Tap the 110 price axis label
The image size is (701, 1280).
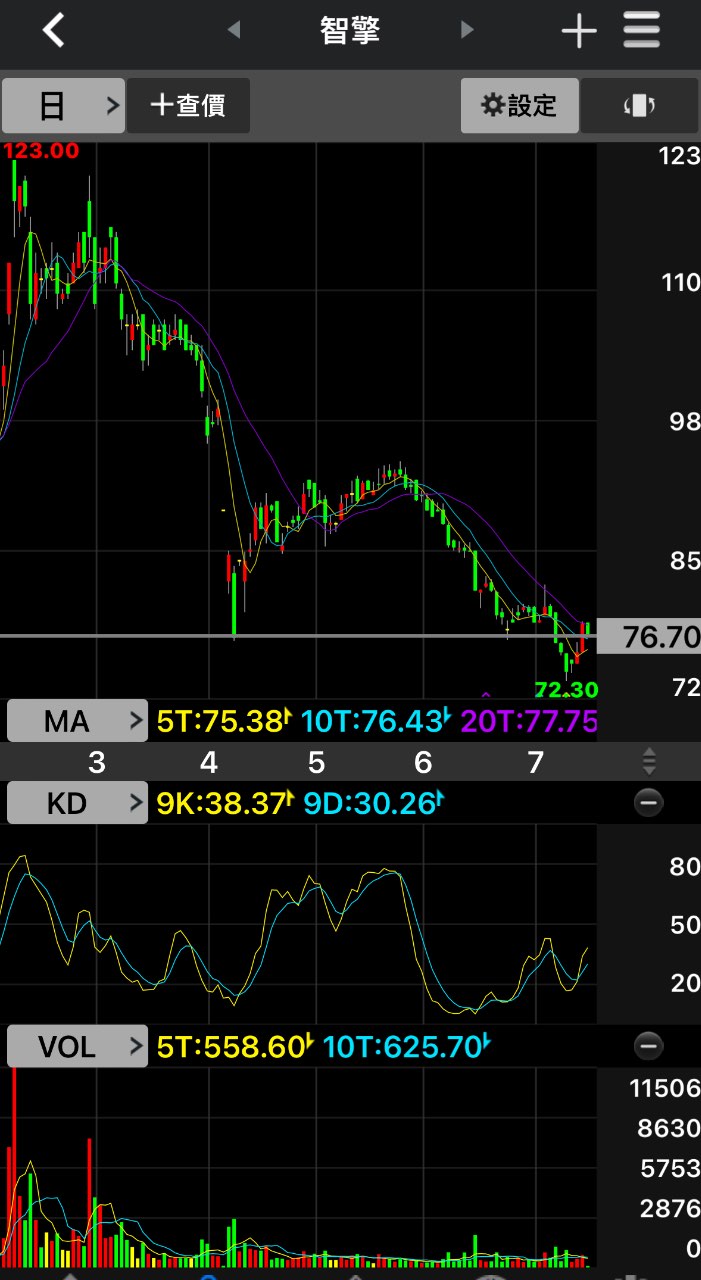point(680,283)
